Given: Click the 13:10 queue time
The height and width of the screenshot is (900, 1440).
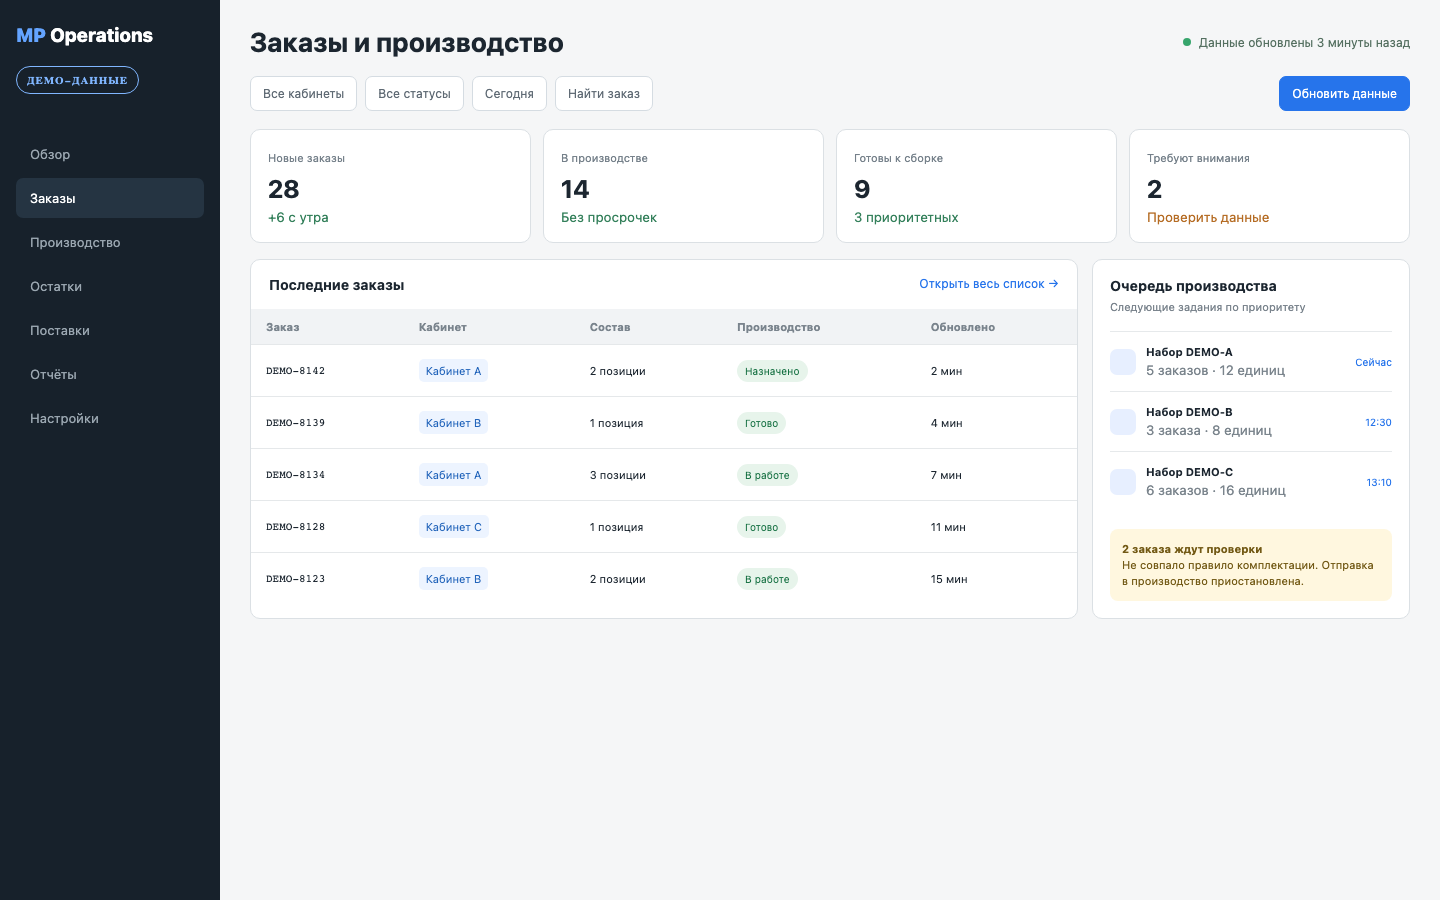Looking at the screenshot, I should (x=1379, y=482).
